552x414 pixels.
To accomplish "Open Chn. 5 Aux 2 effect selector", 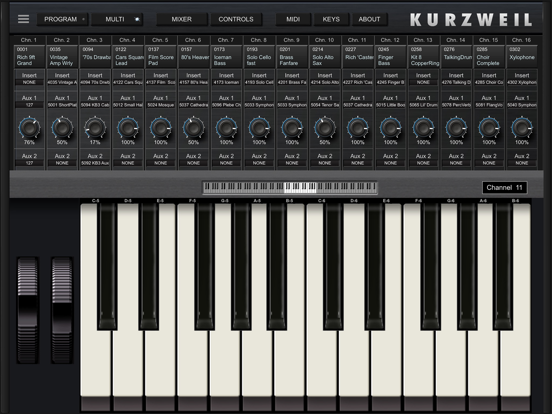I will click(161, 163).
